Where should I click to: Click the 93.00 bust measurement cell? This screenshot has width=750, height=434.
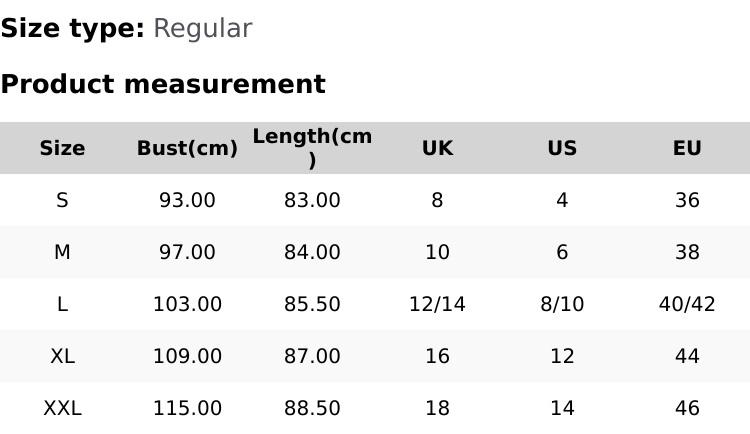(x=187, y=200)
